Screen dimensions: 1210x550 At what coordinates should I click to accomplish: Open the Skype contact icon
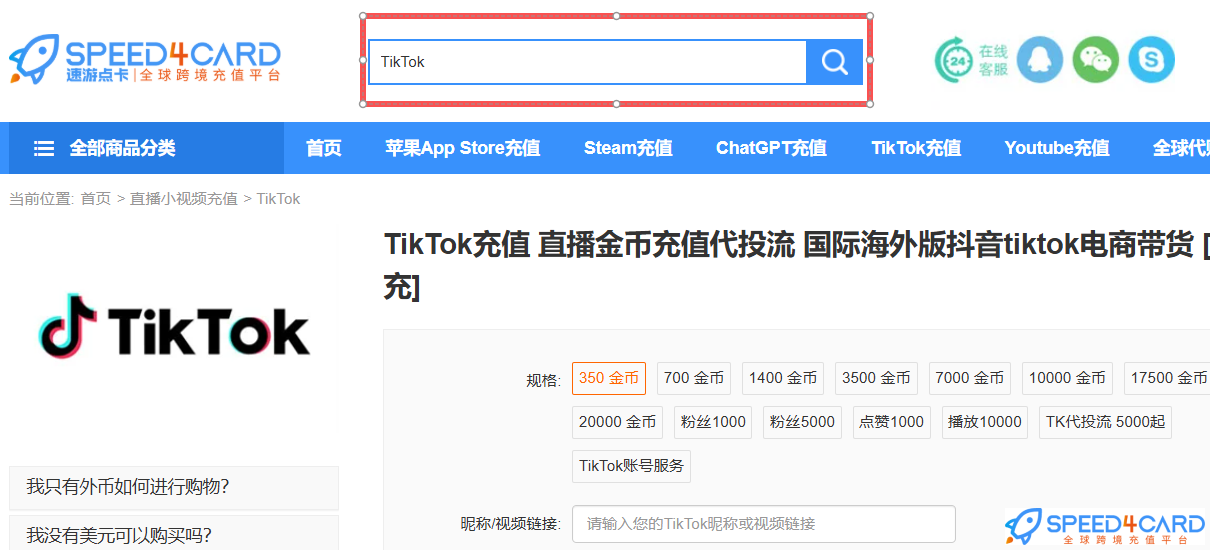[1152, 60]
